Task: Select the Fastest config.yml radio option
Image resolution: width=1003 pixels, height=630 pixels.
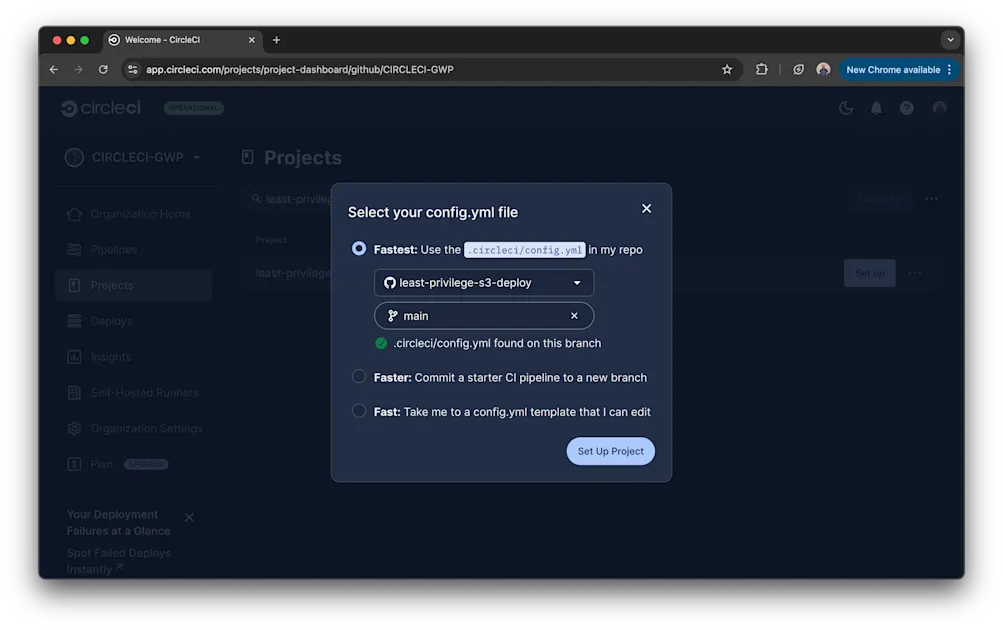Action: [x=358, y=249]
